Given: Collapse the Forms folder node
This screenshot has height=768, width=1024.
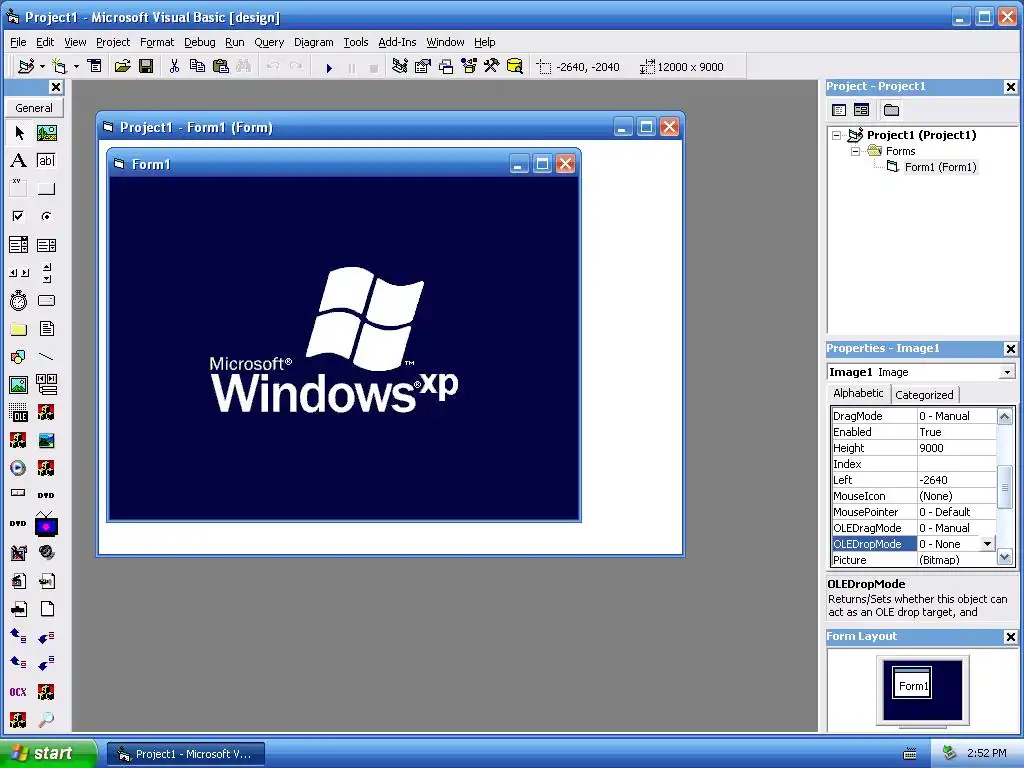Looking at the screenshot, I should 856,151.
